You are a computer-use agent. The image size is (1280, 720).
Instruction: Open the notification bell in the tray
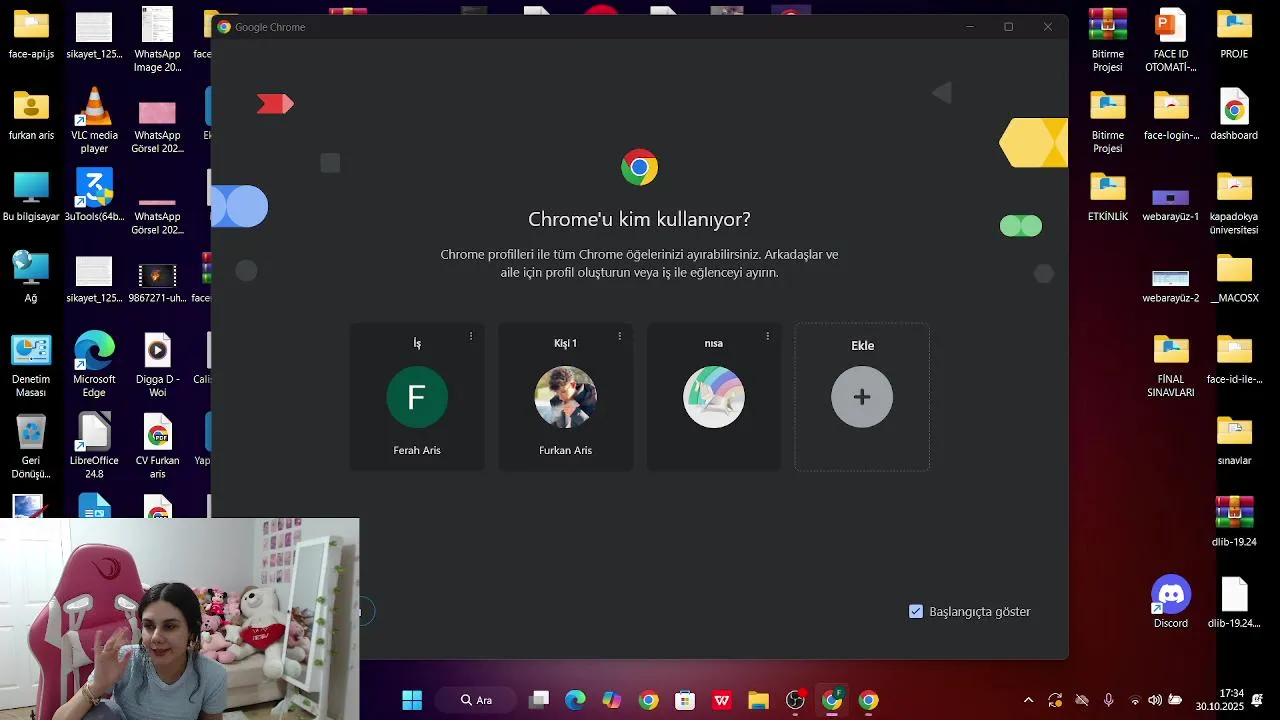tap(1257, 700)
